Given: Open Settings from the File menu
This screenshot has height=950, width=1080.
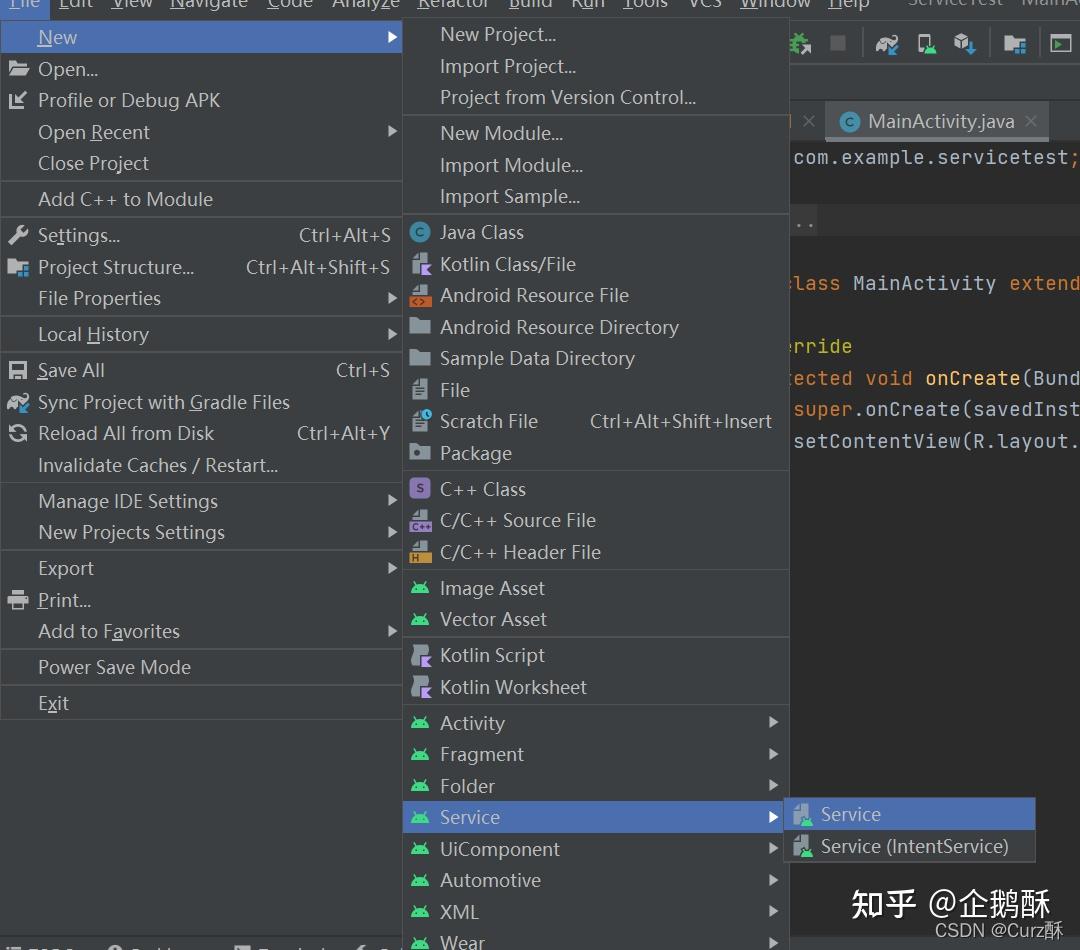Looking at the screenshot, I should tap(76, 235).
